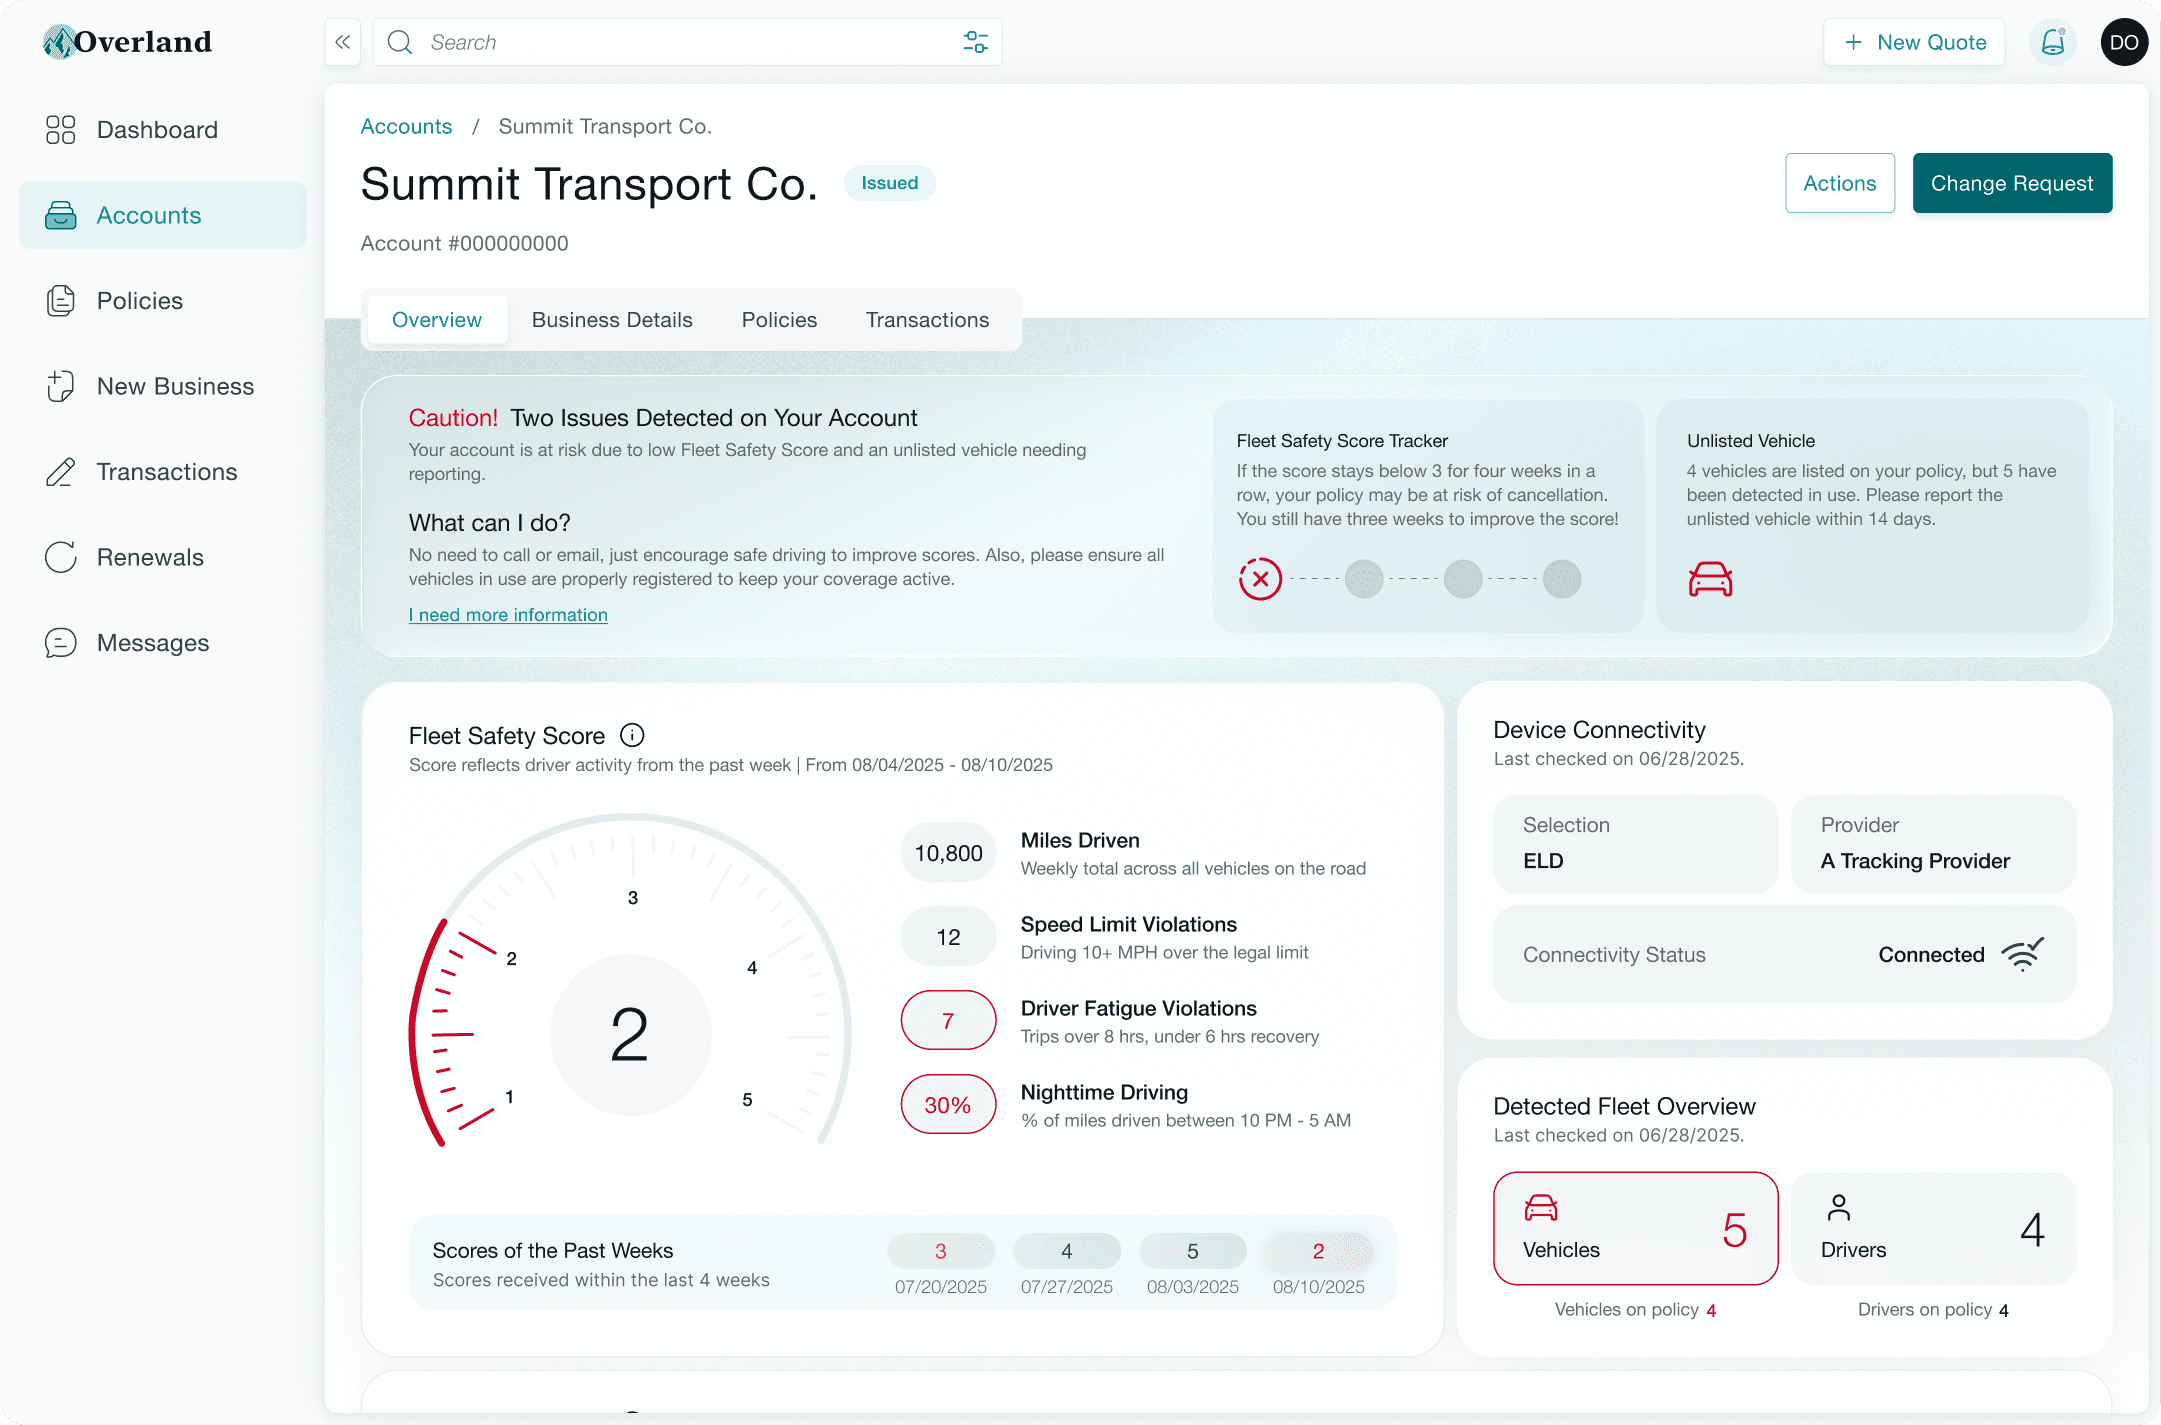Open the search filter settings icon

(975, 42)
